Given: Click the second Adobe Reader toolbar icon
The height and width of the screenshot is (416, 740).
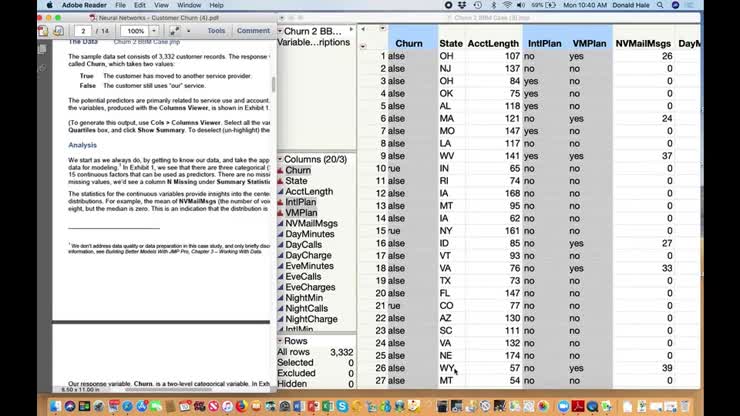Looking at the screenshot, I should tap(59, 31).
